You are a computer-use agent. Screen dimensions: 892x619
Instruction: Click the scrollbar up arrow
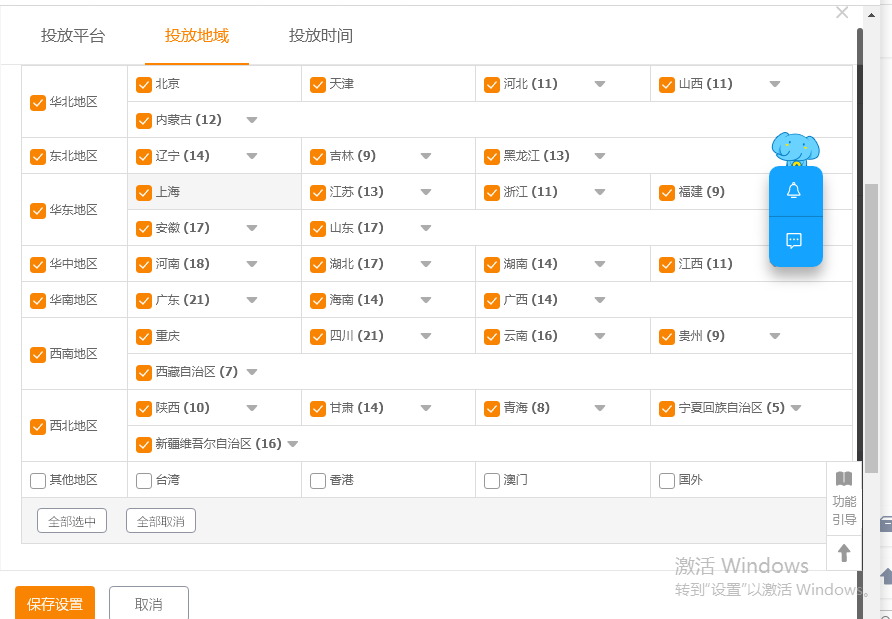(x=872, y=15)
